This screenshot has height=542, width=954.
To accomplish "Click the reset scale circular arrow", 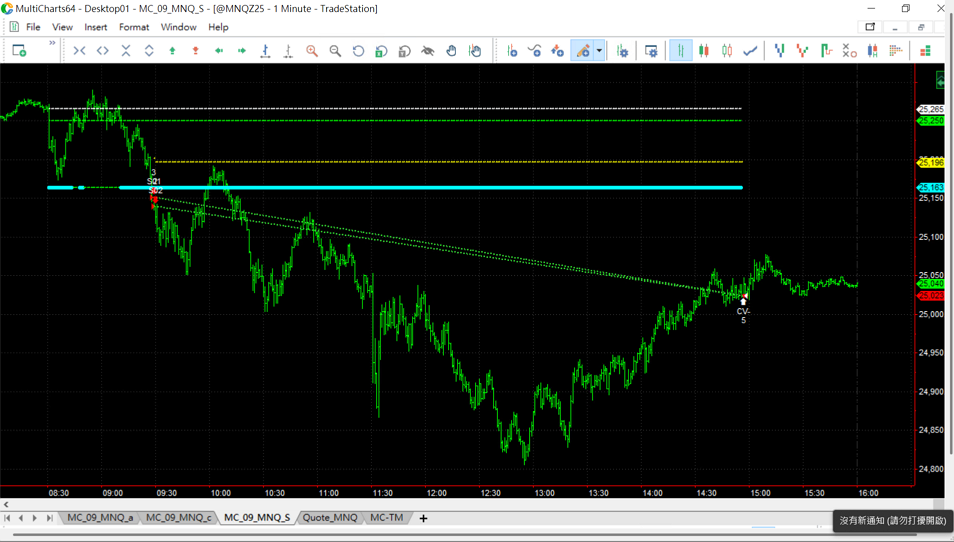I will tap(358, 51).
